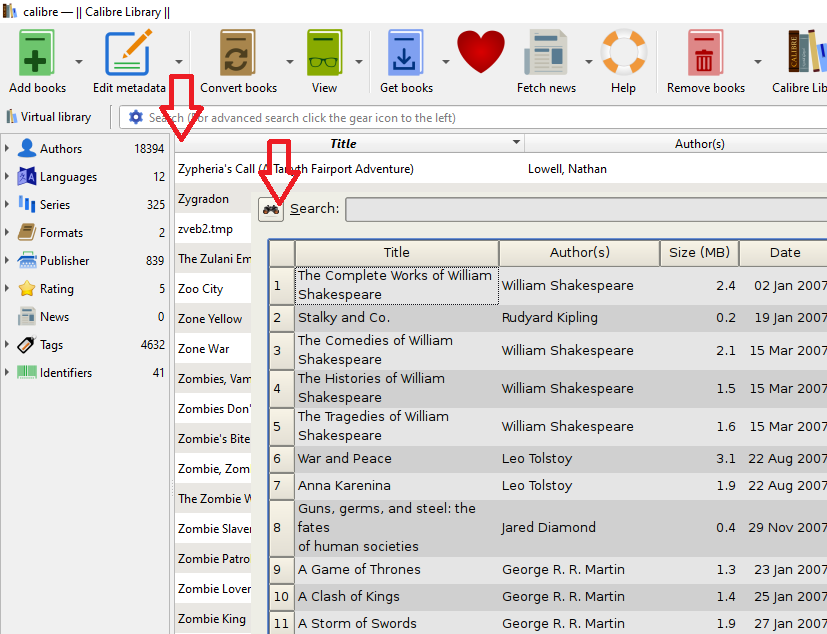Viewport: 827px width, 634px height.
Task: Click the Add books icon
Action: pos(37,54)
